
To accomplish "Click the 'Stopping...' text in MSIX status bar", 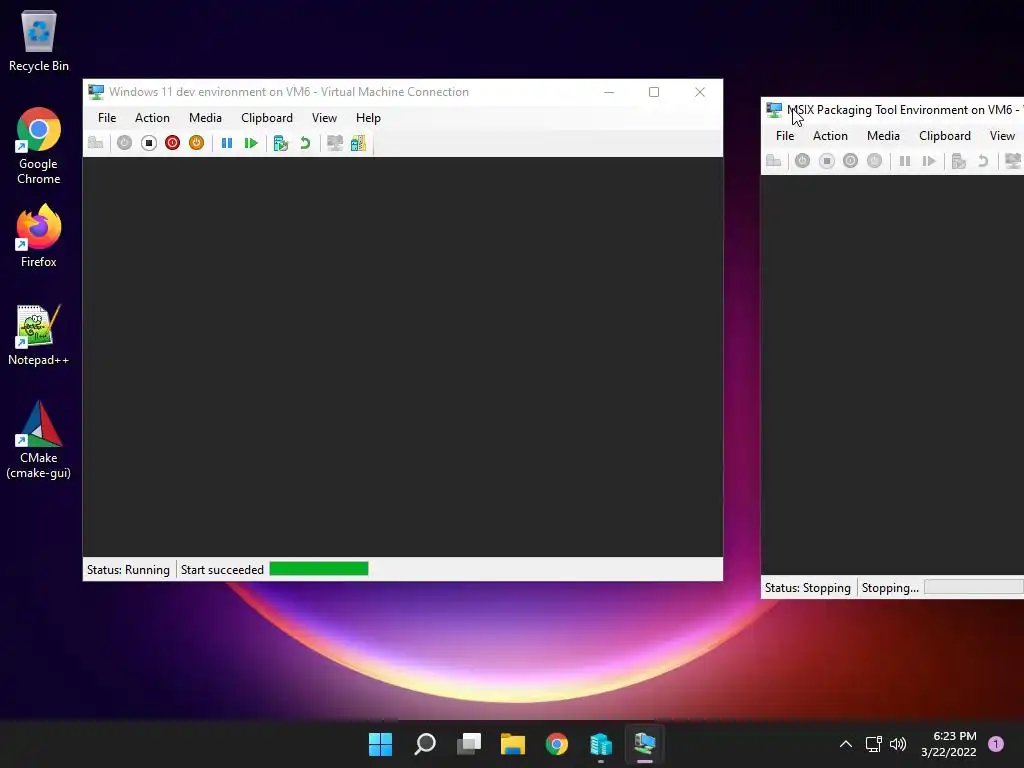I will click(890, 588).
